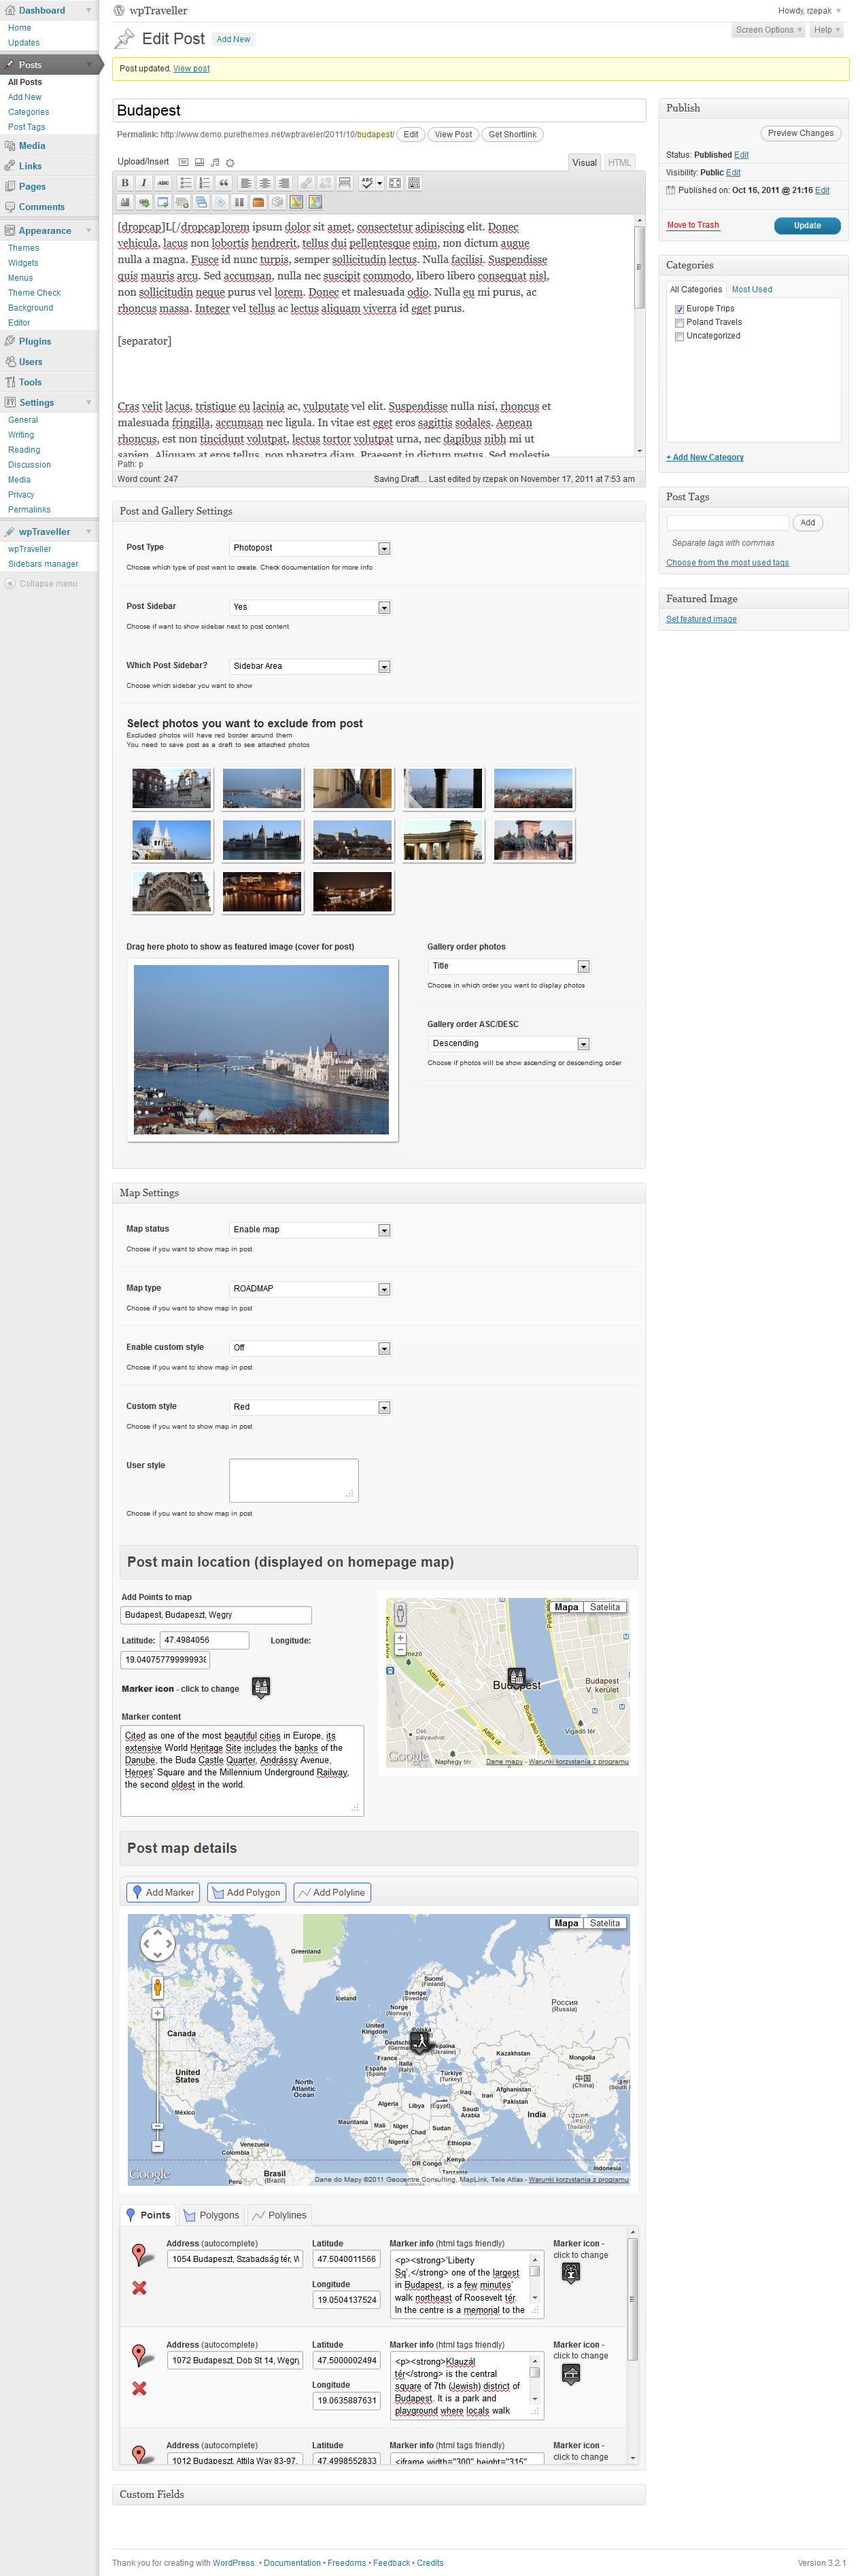The width and height of the screenshot is (860, 2576).
Task: Delete the Szabadság tér point with red X
Action: pyautogui.click(x=139, y=2287)
